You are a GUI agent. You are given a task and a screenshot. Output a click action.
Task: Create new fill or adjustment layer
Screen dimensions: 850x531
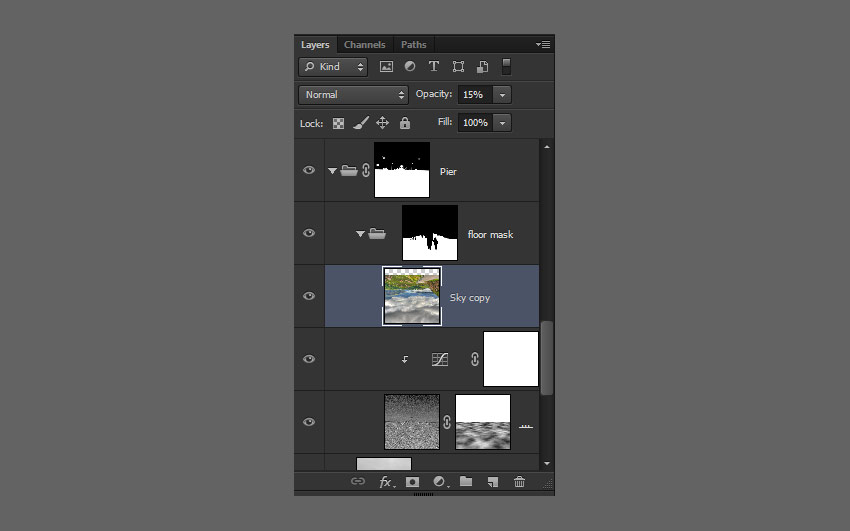pos(440,481)
